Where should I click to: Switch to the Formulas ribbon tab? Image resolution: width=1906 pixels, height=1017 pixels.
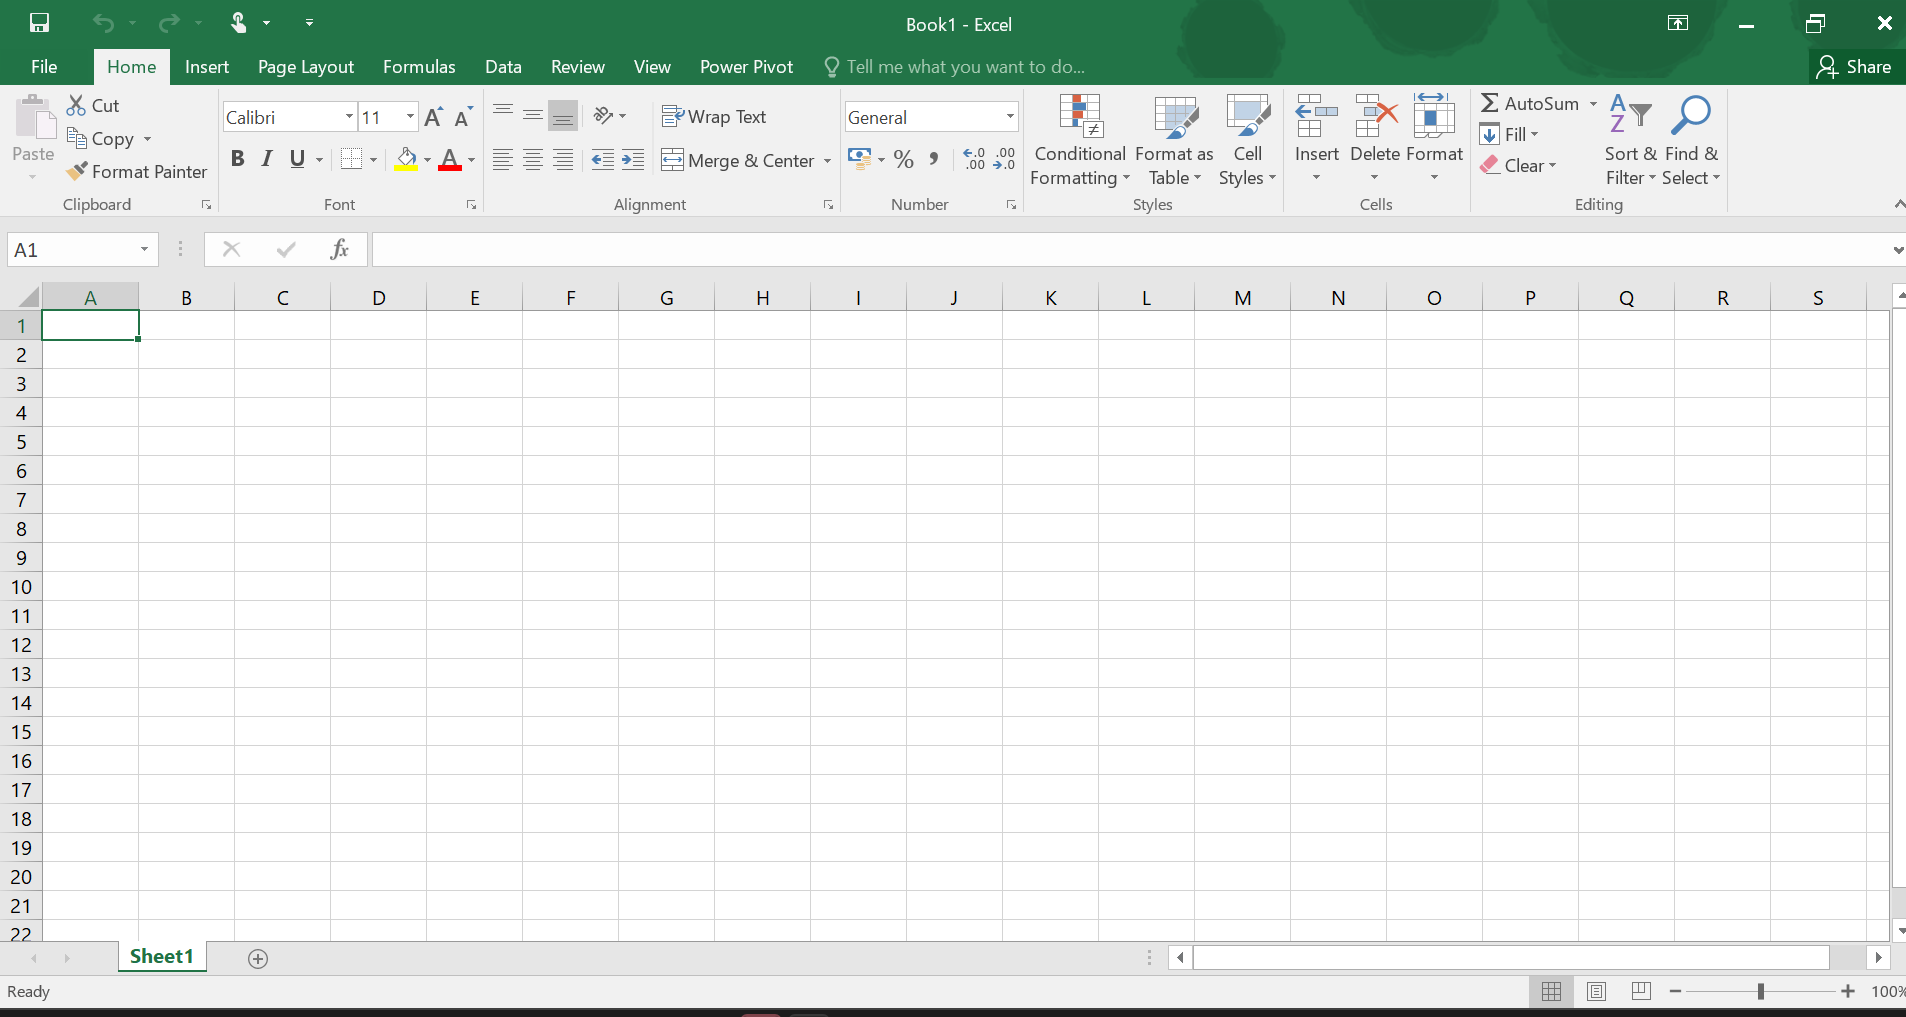419,67
